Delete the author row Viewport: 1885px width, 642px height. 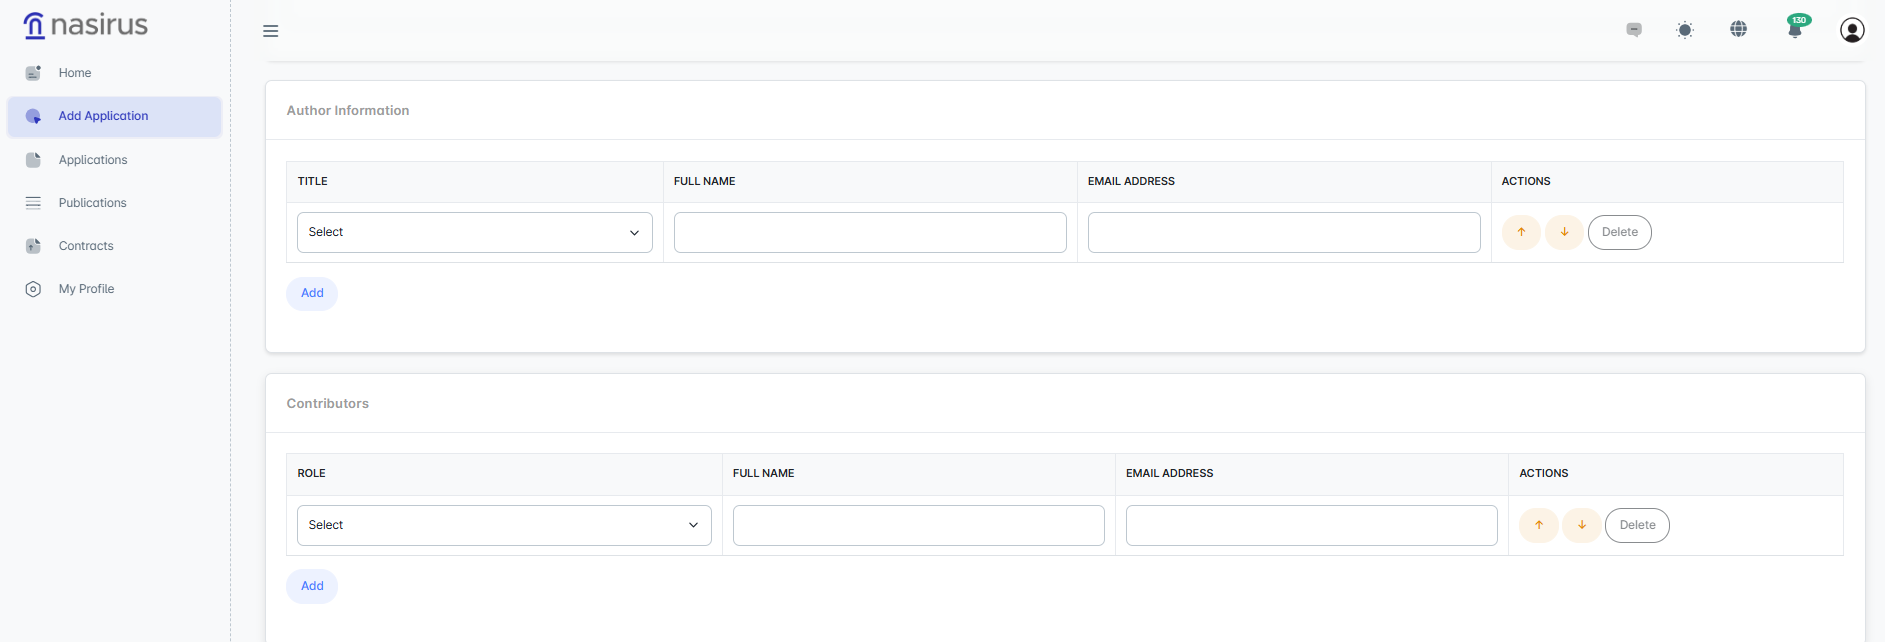1619,232
